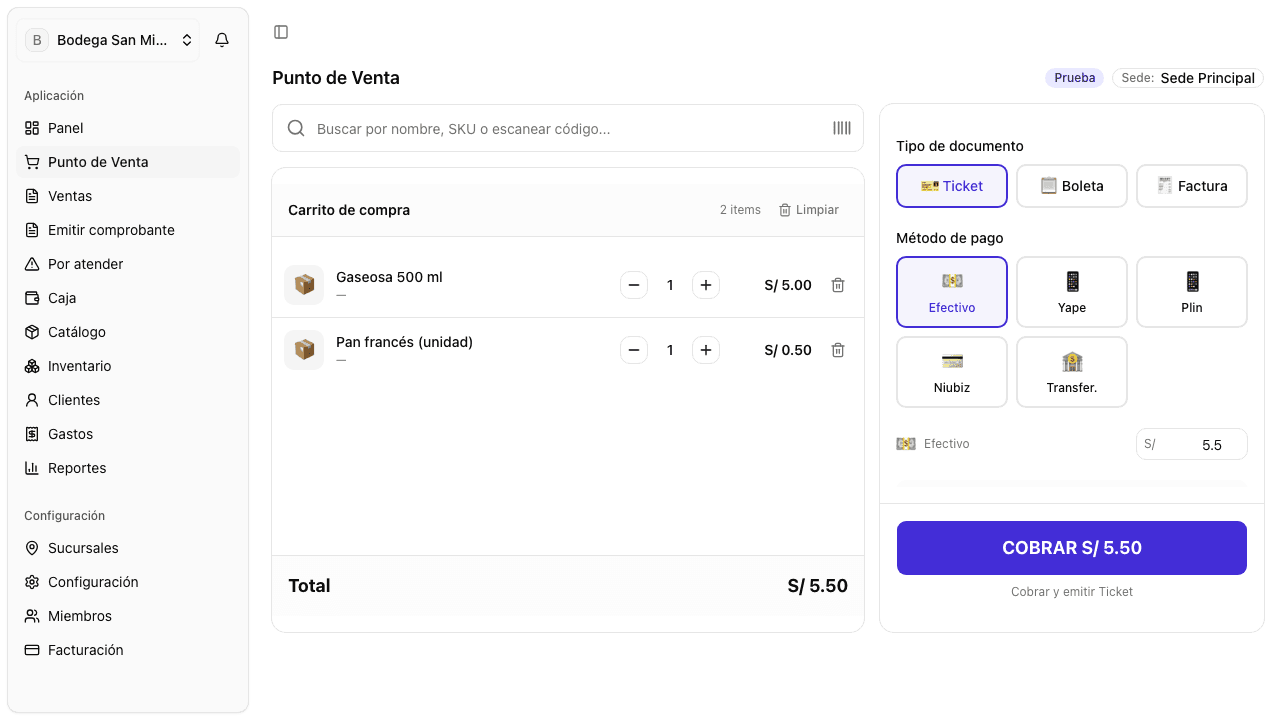Open the Caja wallet icon
This screenshot has height=720, width=1280.
(32, 298)
